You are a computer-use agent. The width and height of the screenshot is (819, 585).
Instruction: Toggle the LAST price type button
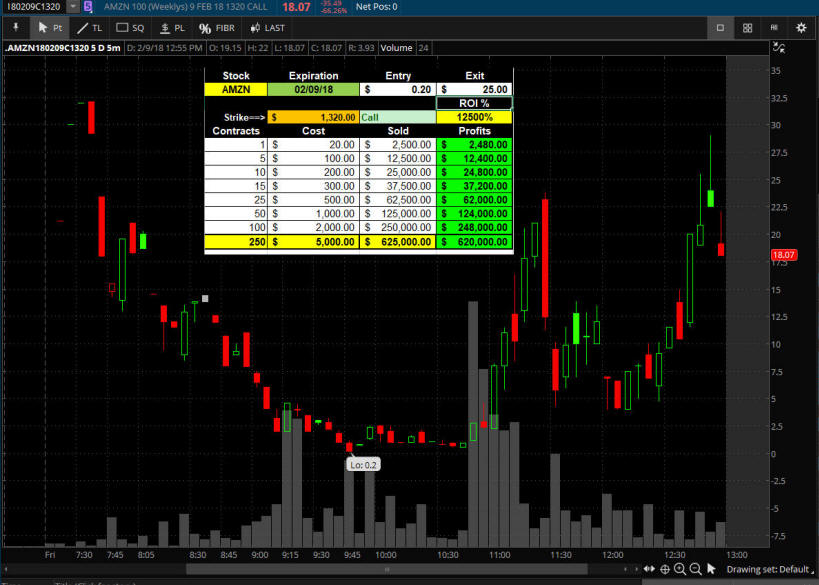[x=267, y=28]
